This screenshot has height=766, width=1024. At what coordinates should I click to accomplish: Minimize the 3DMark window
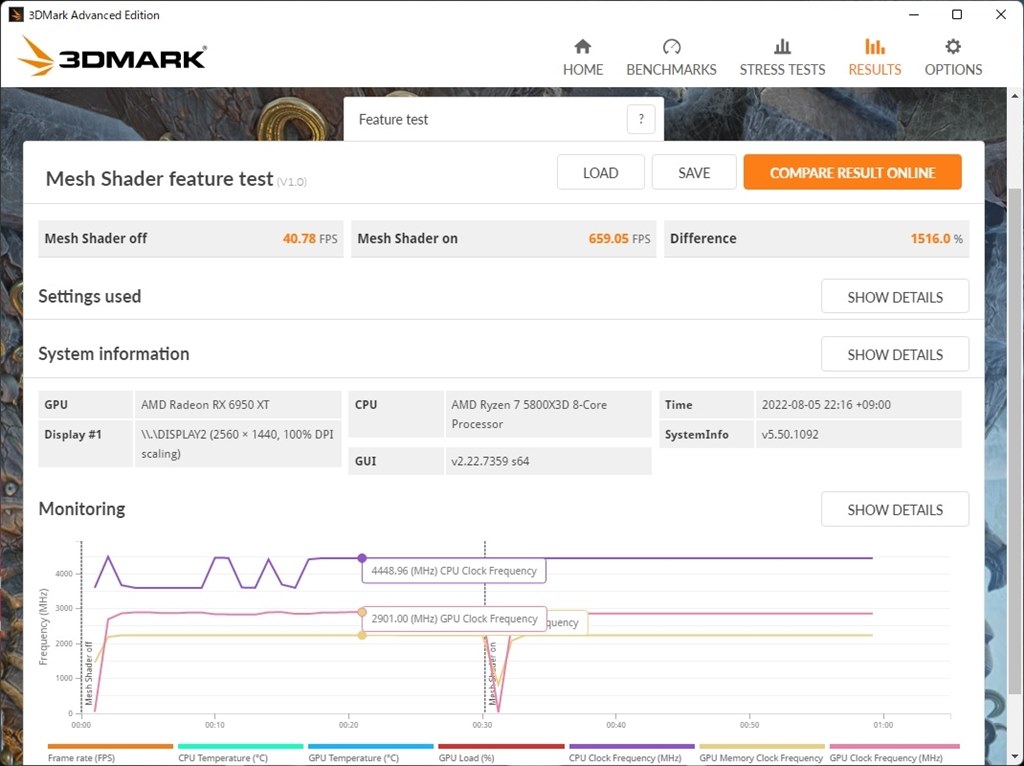coord(913,14)
